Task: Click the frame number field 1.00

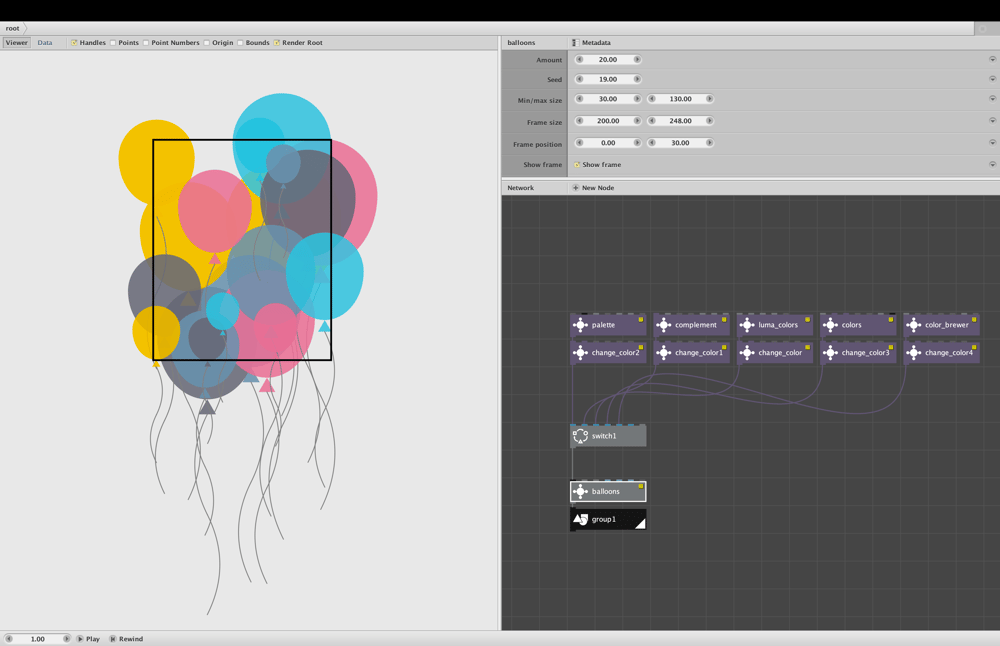Action: tap(38, 639)
